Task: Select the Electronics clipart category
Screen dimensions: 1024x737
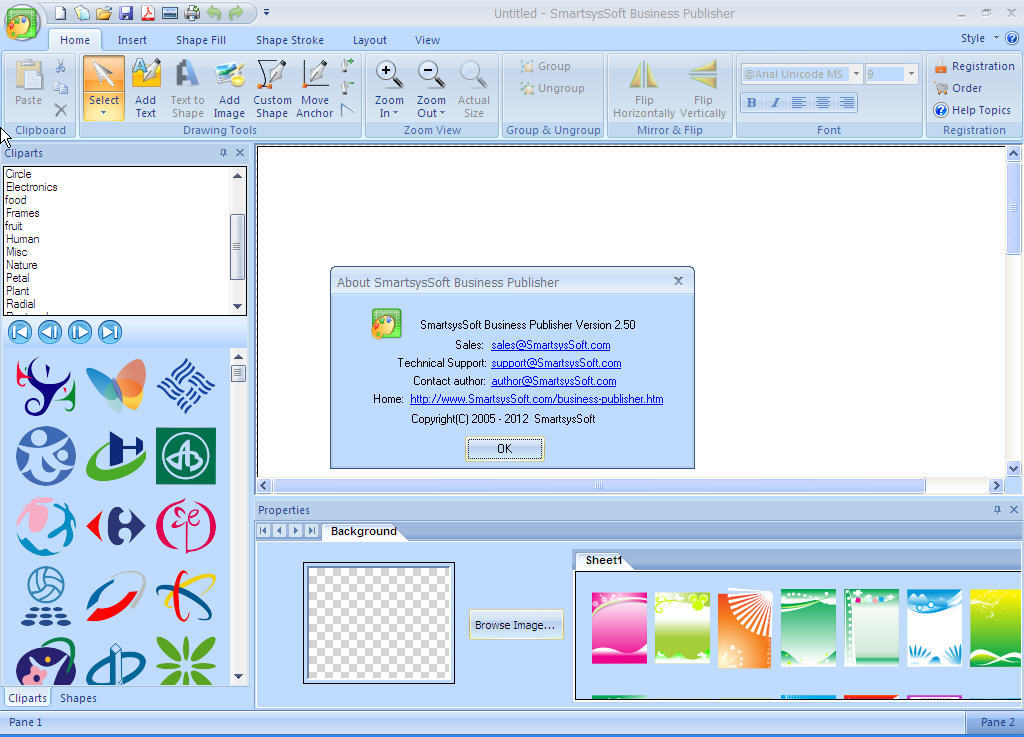Action: (31, 187)
